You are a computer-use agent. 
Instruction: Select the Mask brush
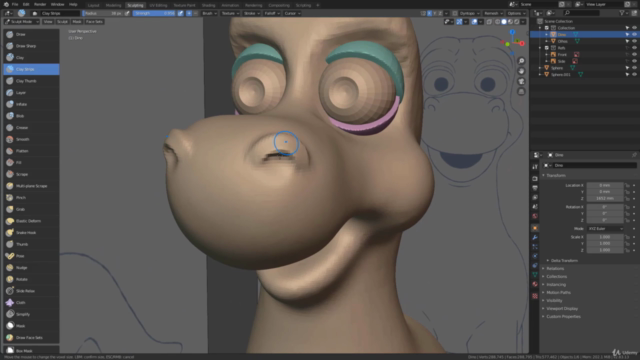coord(31,326)
